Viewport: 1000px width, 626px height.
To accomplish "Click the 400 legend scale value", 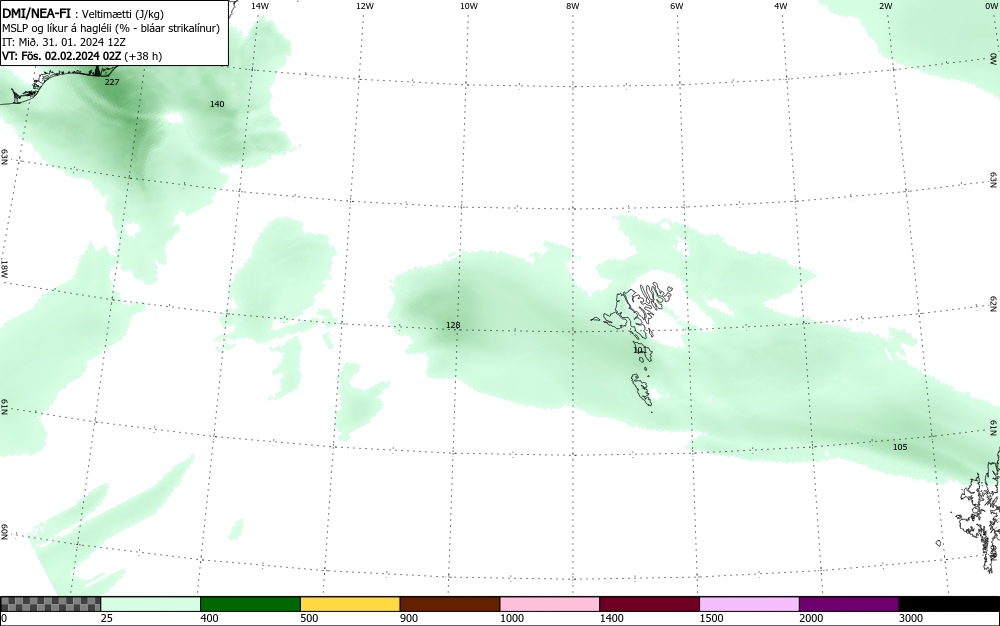I will click(209, 618).
